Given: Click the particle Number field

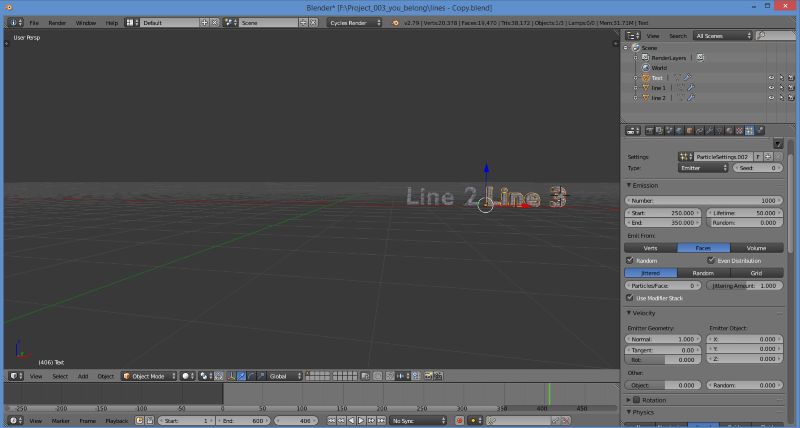Looking at the screenshot, I should tap(704, 200).
